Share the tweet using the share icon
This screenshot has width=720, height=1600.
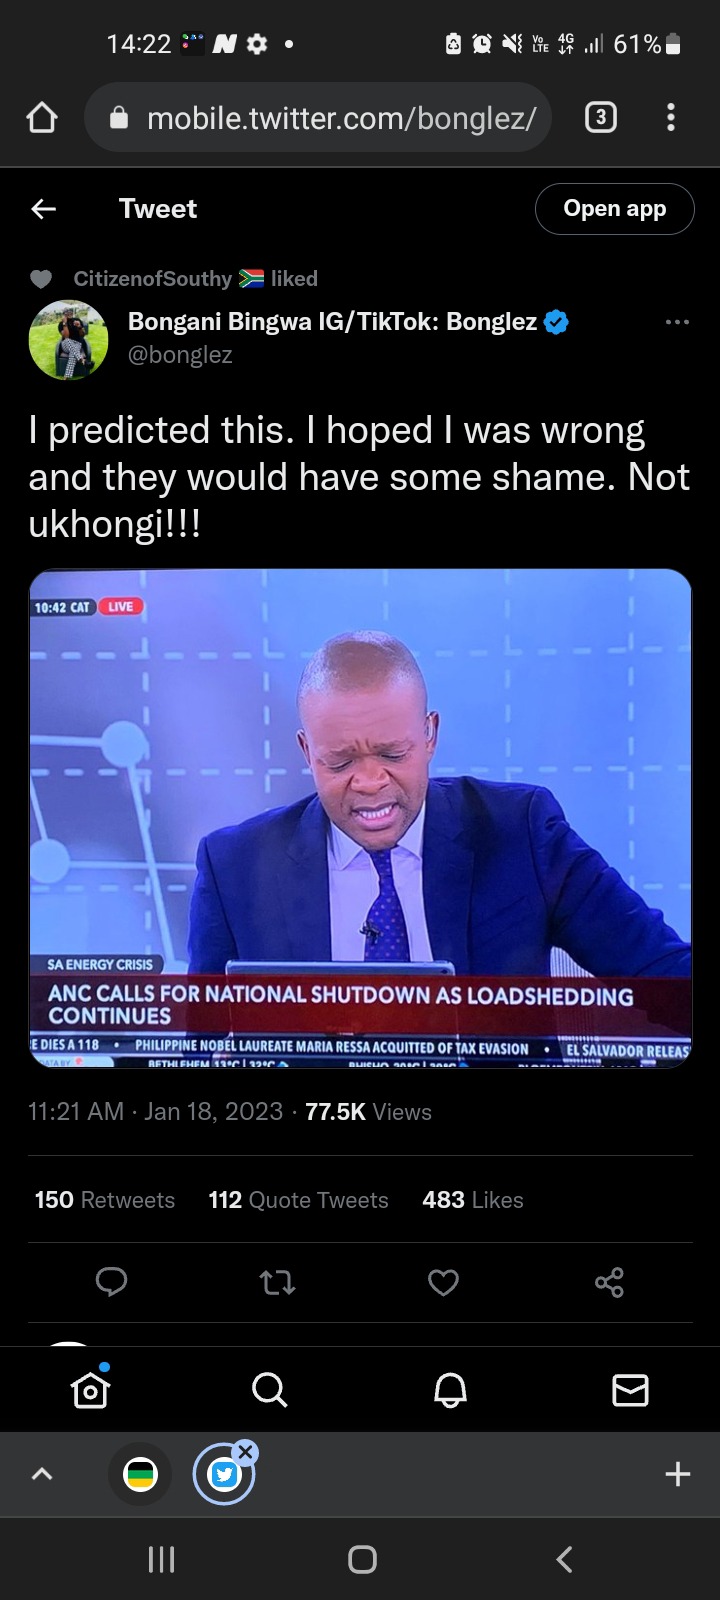coord(609,1282)
